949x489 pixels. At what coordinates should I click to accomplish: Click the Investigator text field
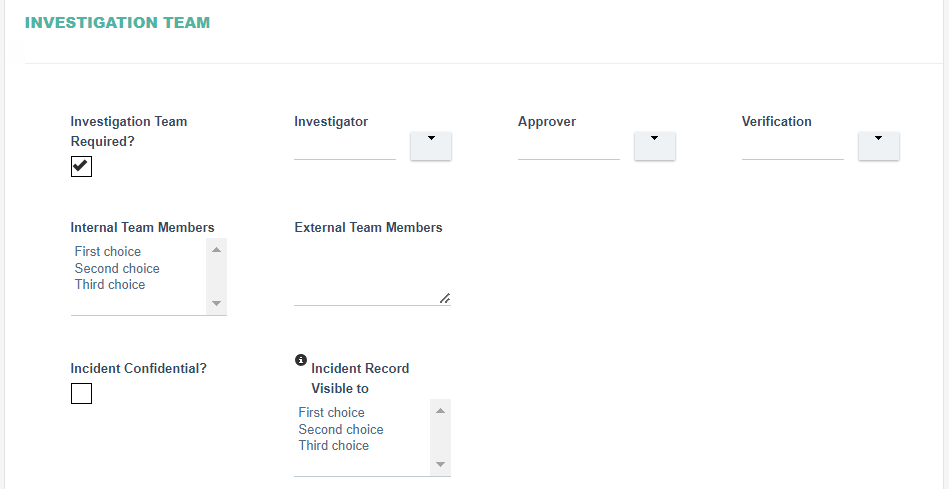pyautogui.click(x=345, y=146)
